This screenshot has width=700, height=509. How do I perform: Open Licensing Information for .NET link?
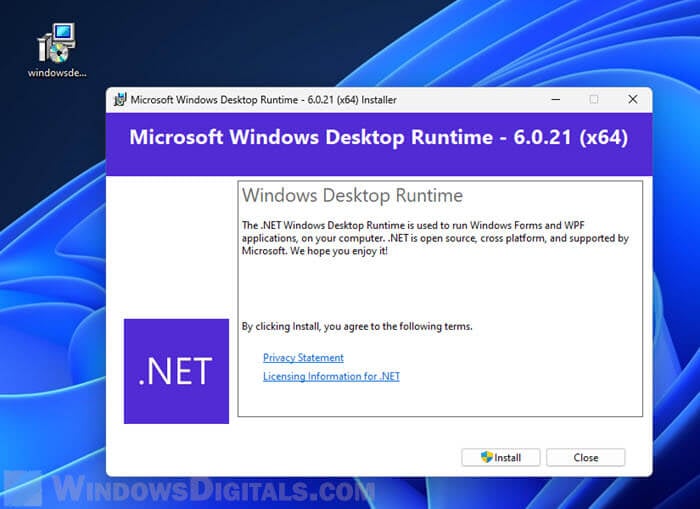pos(331,376)
